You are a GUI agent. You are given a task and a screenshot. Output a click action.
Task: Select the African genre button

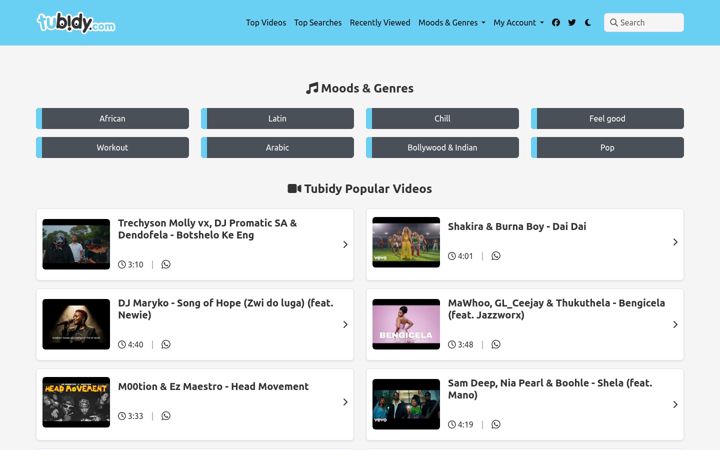pos(112,118)
